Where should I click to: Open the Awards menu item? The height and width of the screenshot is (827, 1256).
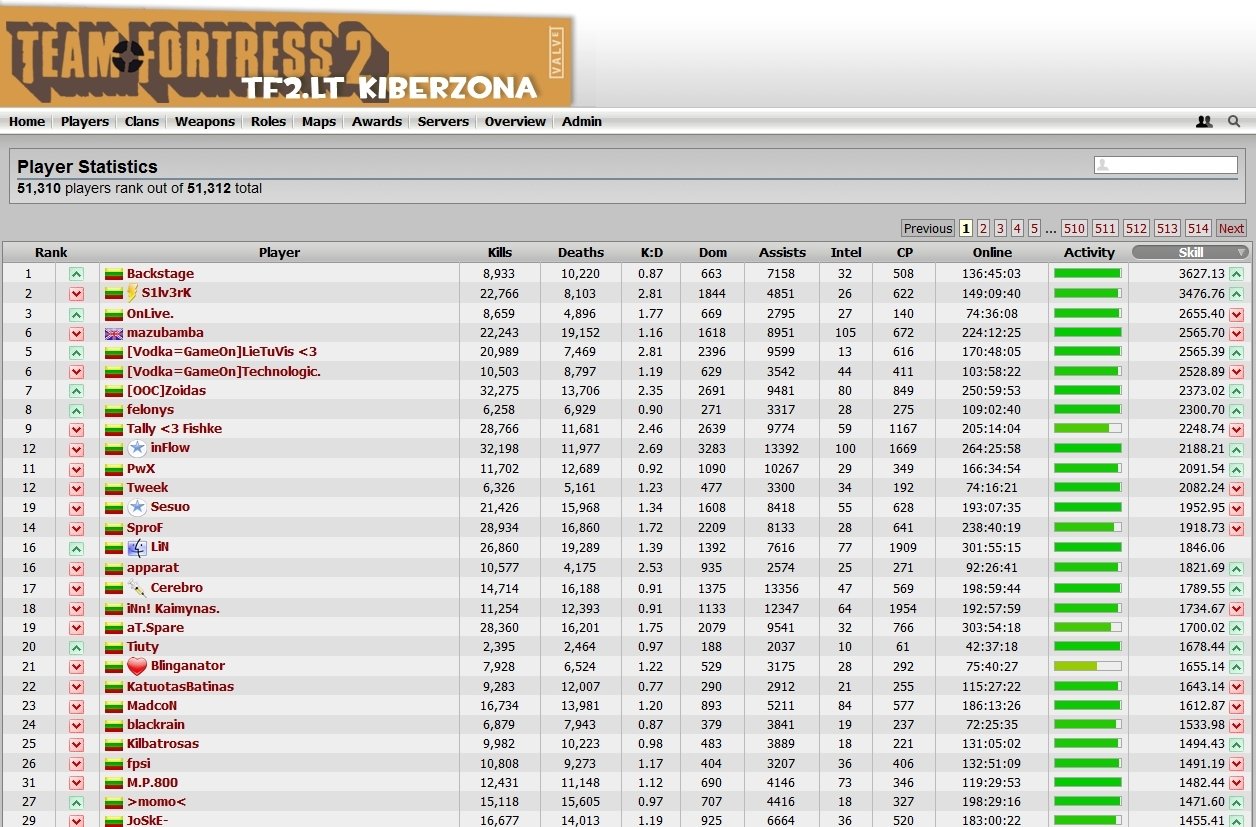point(377,122)
